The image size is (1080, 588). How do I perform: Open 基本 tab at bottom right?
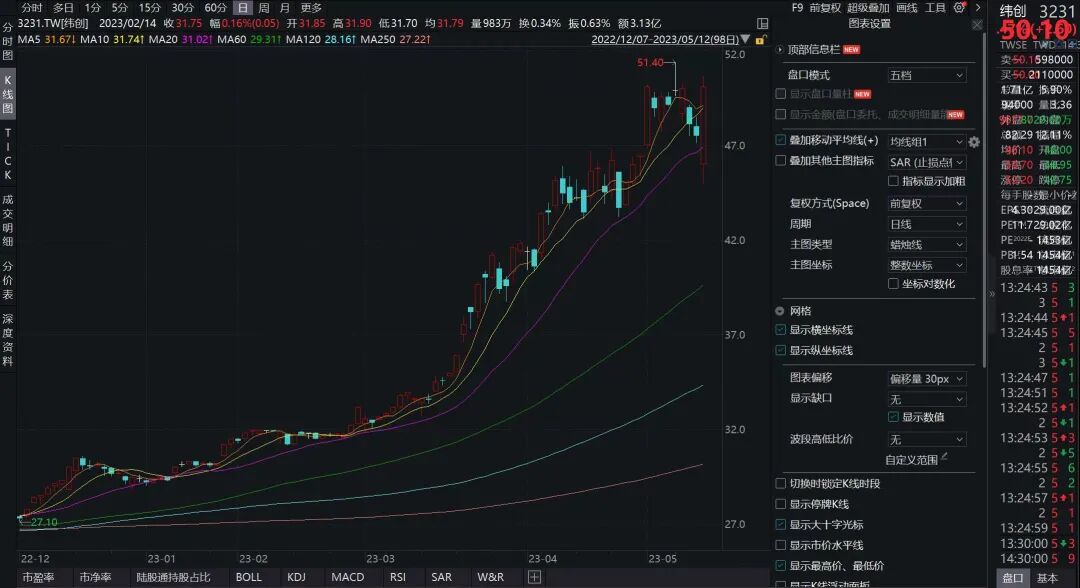pos(1048,578)
